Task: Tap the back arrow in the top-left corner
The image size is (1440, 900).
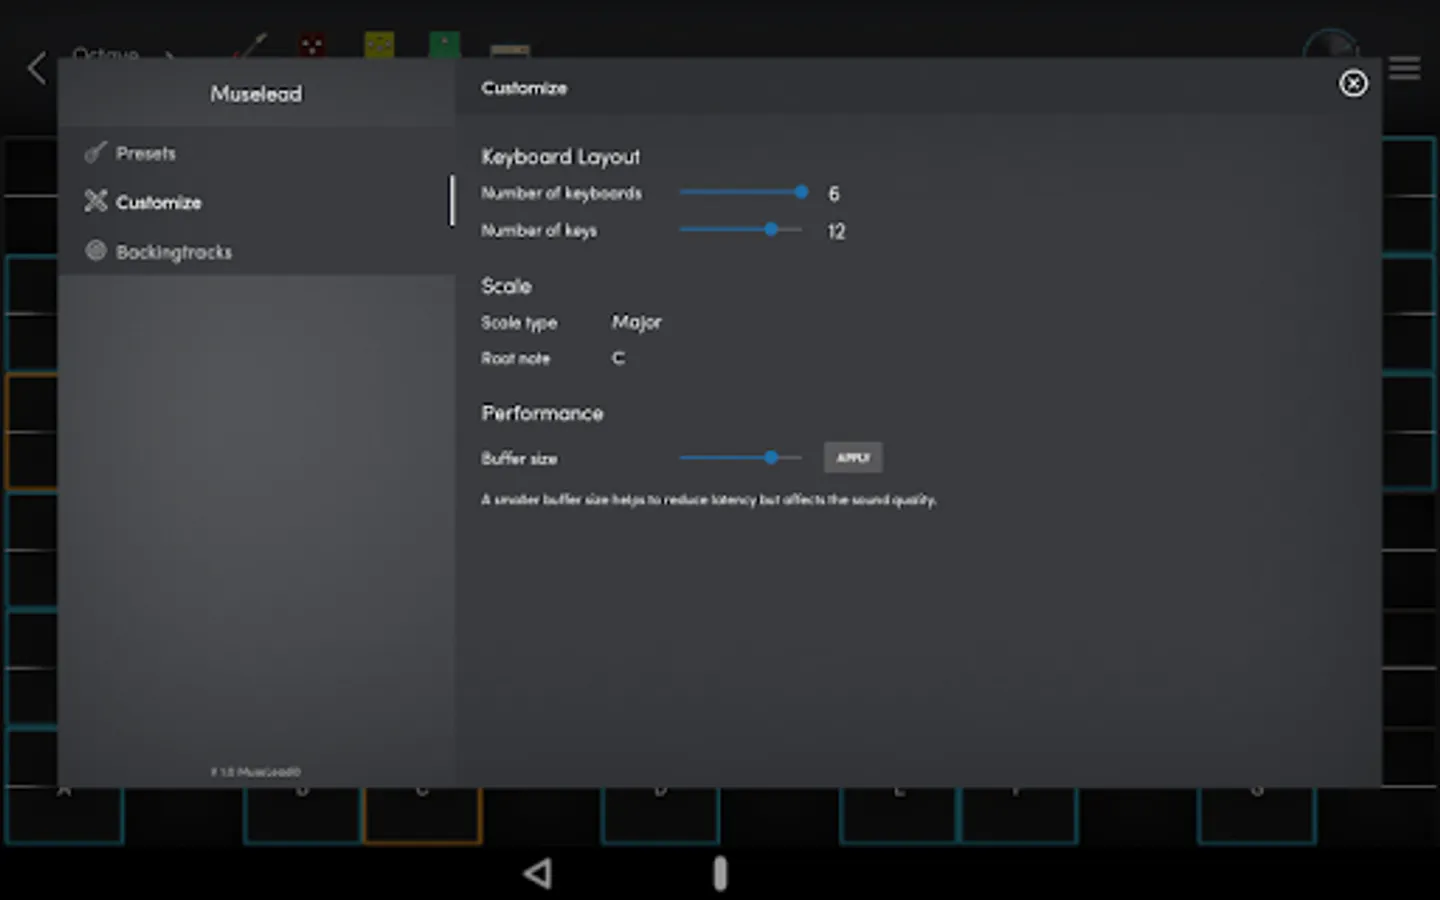Action: 37,68
